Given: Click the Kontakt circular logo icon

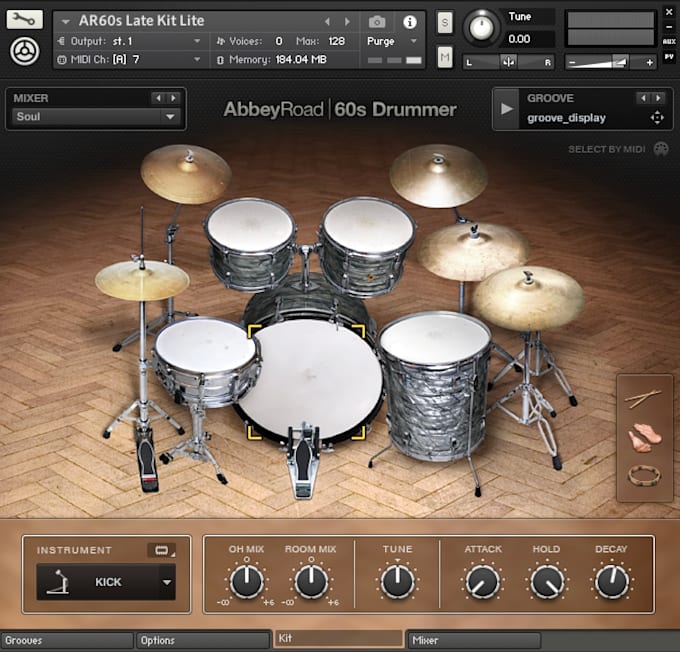Looking at the screenshot, I should pyautogui.click(x=24, y=51).
